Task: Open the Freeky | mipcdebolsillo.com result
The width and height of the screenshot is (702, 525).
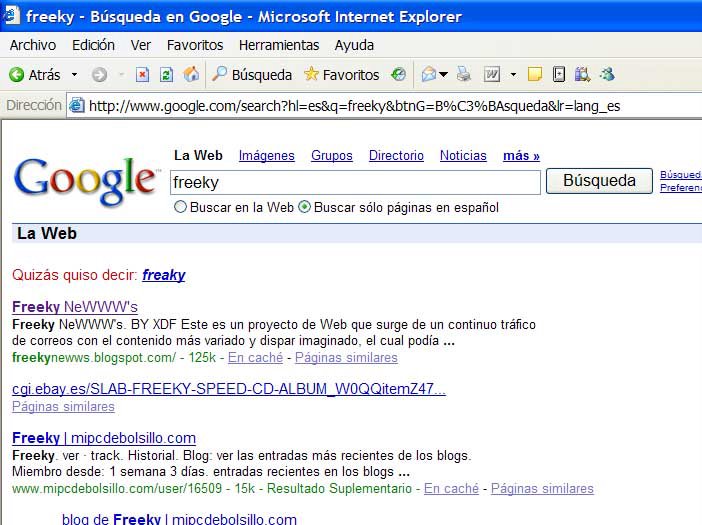Action: (104, 438)
